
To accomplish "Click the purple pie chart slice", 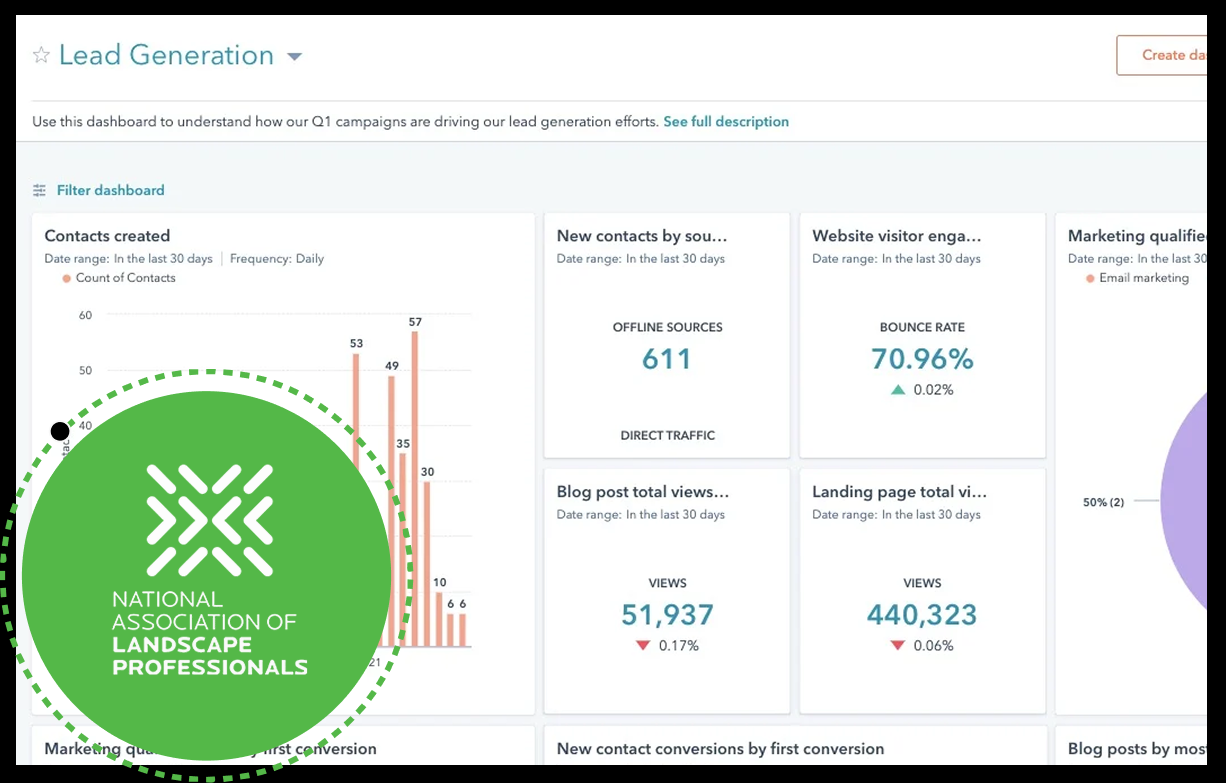I will [x=1185, y=500].
